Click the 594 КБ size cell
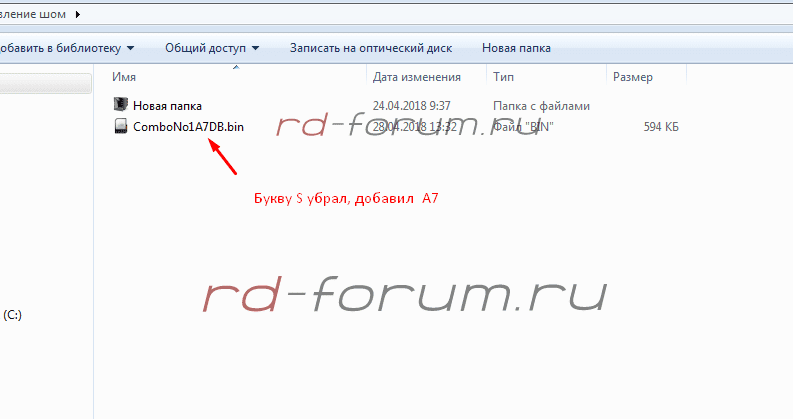 661,127
